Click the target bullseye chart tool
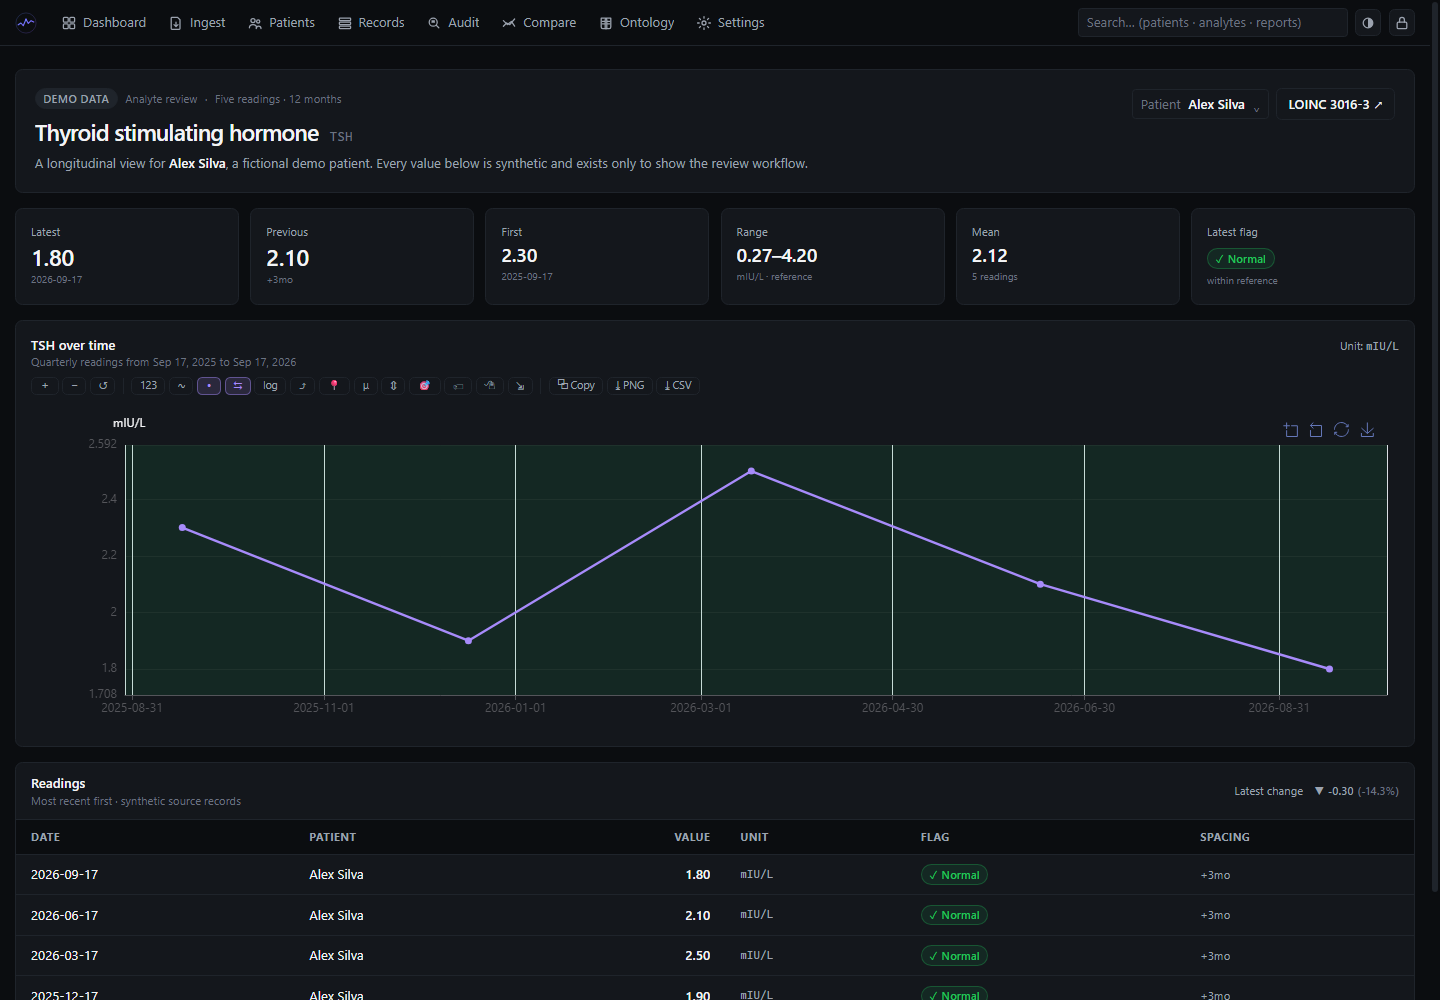Image resolution: width=1440 pixels, height=1000 pixels. (x=424, y=386)
